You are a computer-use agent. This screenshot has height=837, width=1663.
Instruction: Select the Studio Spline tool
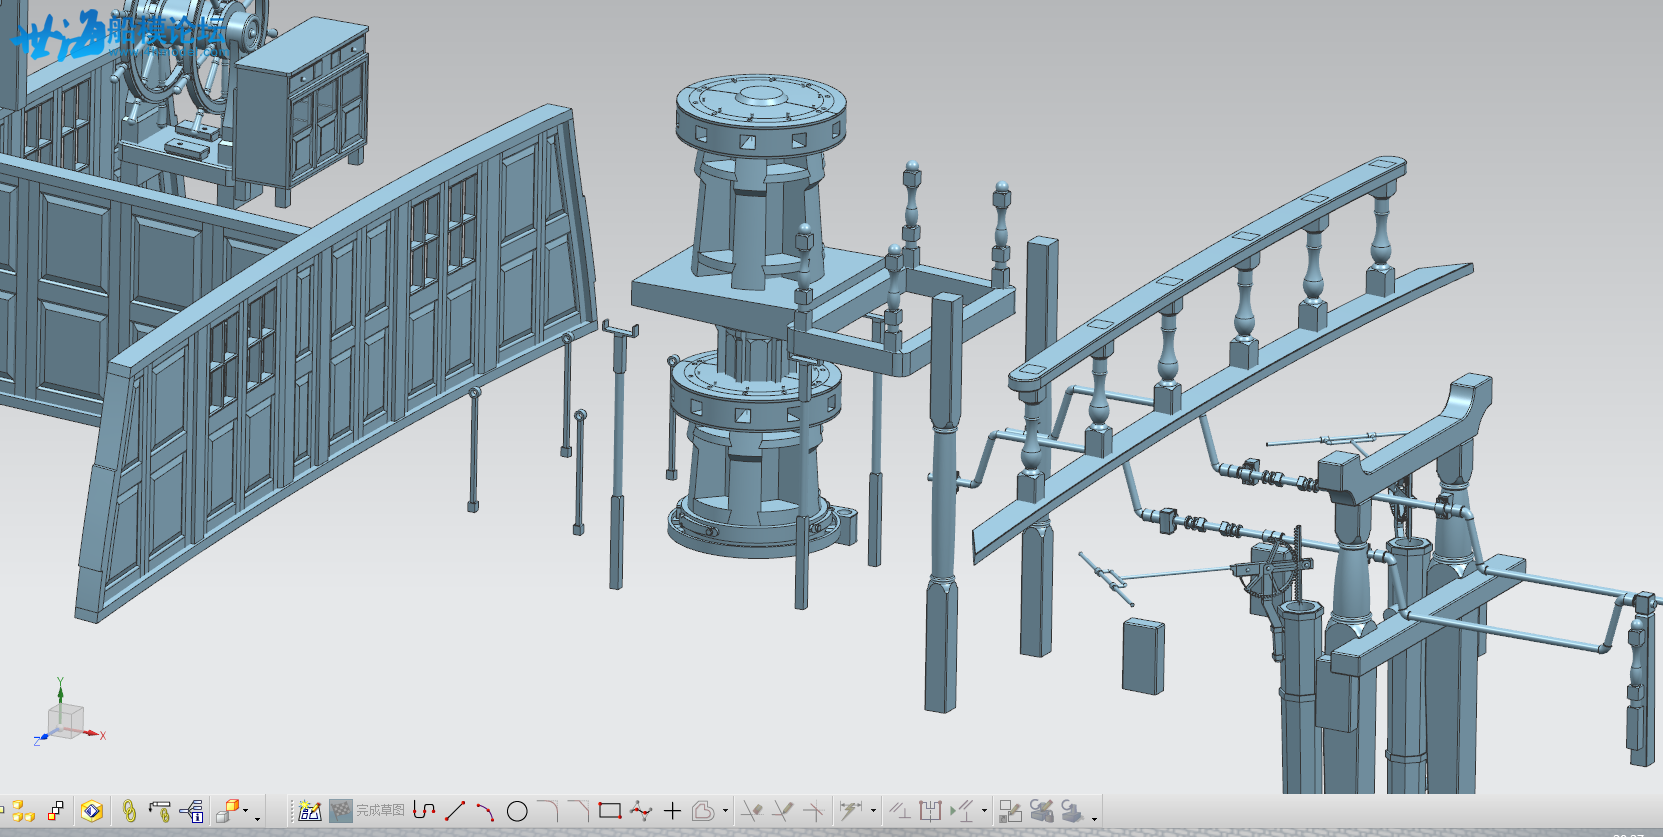coord(641,811)
